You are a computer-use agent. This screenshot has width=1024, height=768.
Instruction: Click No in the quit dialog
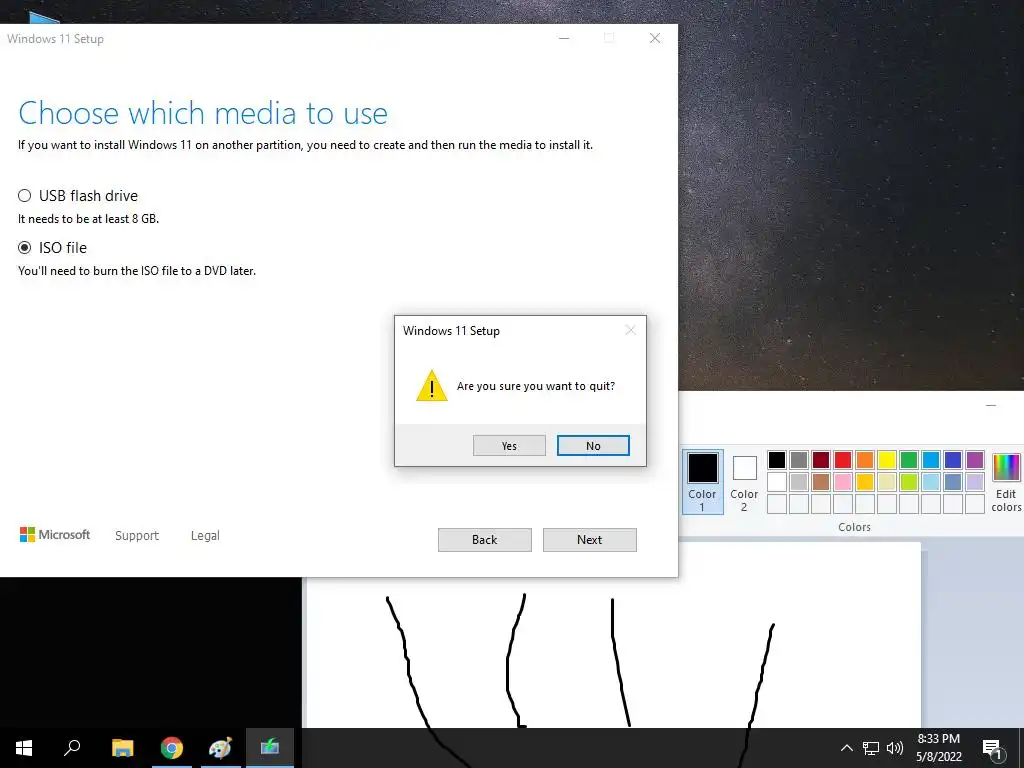(593, 445)
